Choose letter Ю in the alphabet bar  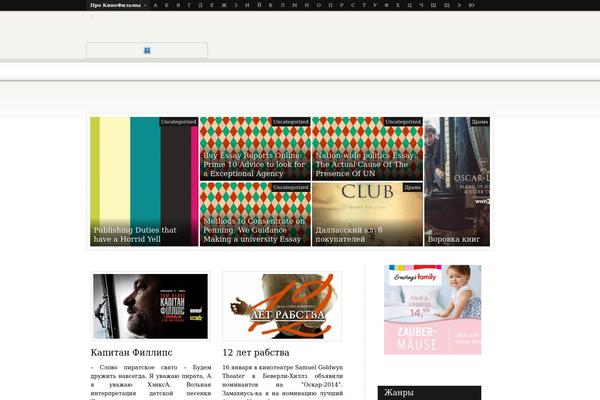pos(471,5)
